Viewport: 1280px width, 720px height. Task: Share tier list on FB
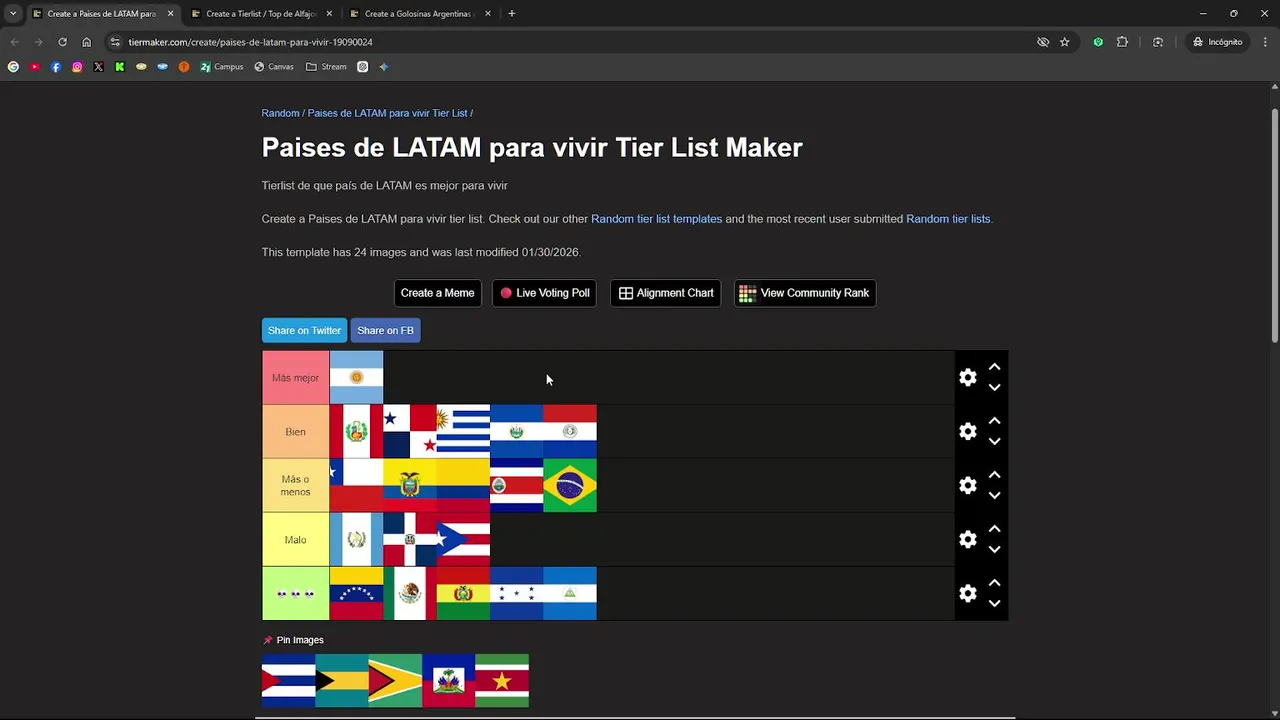(385, 331)
